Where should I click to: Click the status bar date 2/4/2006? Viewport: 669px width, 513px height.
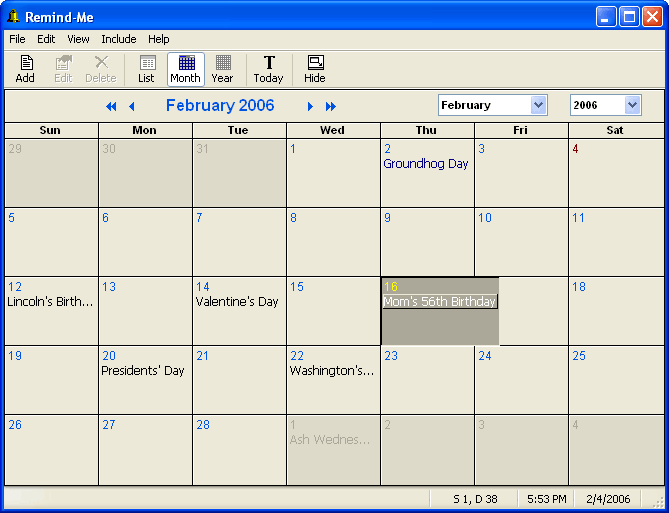[608, 499]
